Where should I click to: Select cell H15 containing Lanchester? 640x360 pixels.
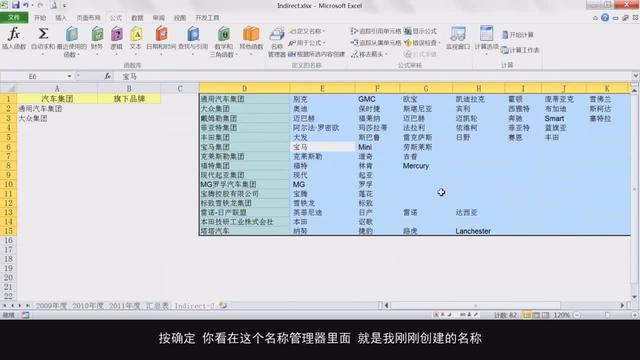pyautogui.click(x=478, y=231)
